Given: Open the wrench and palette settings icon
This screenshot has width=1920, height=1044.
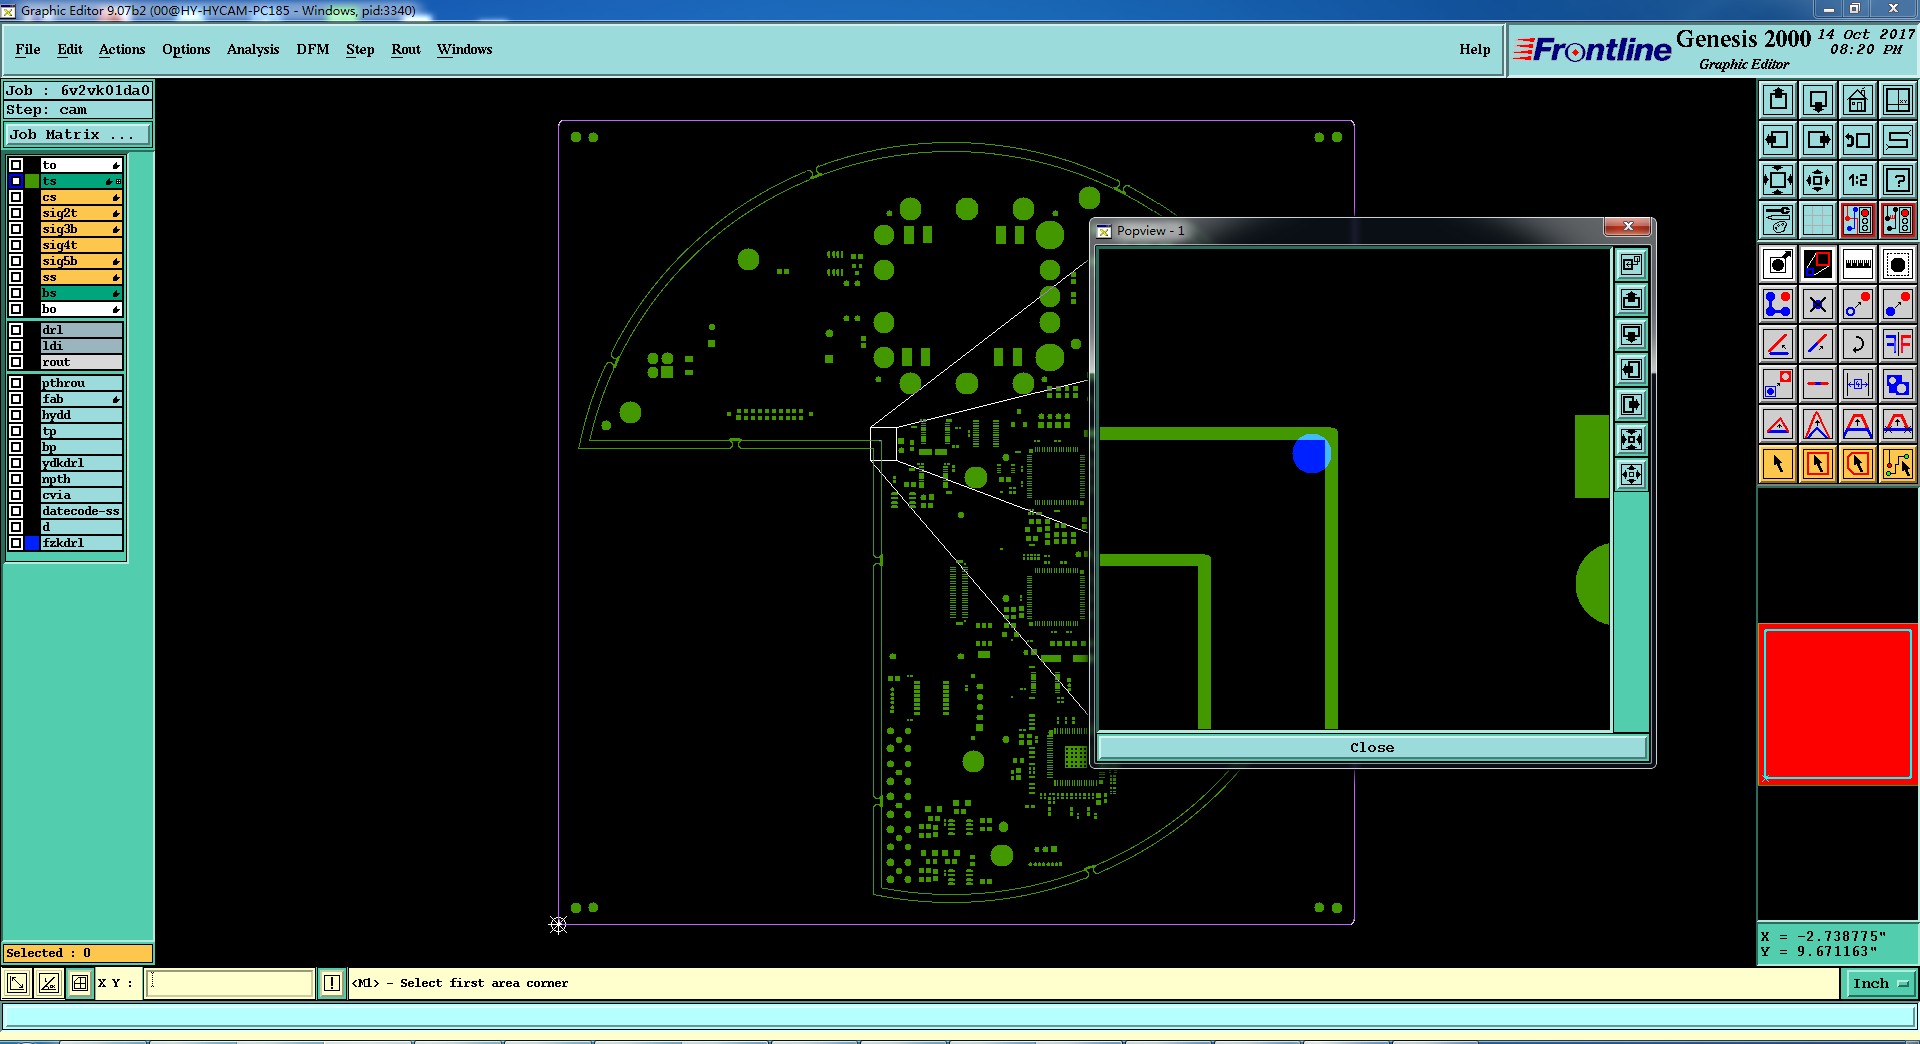Looking at the screenshot, I should (x=1778, y=220).
